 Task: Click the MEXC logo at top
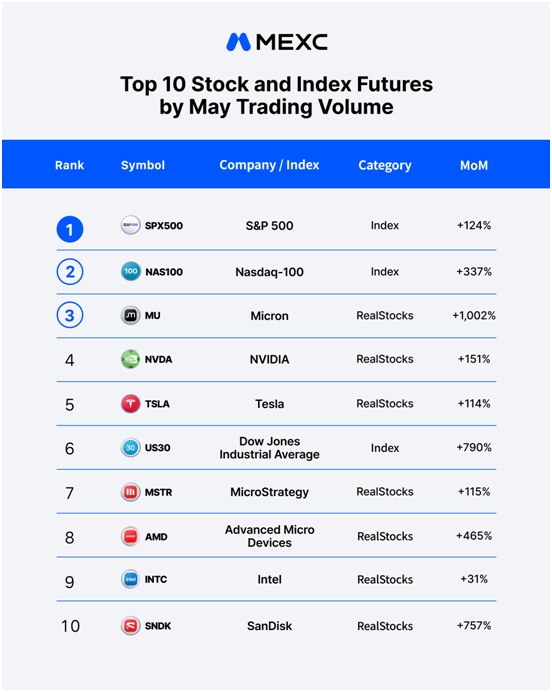[277, 42]
